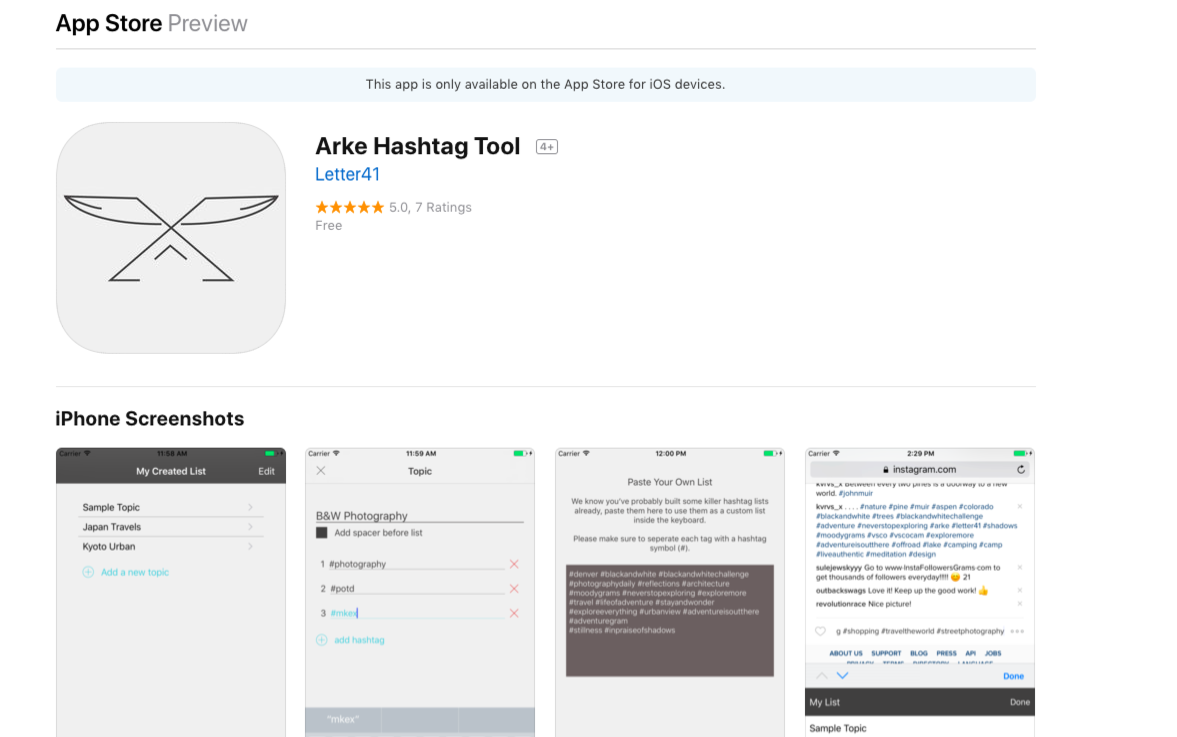
Task: Click the PRESS footer link
Action: tap(947, 654)
